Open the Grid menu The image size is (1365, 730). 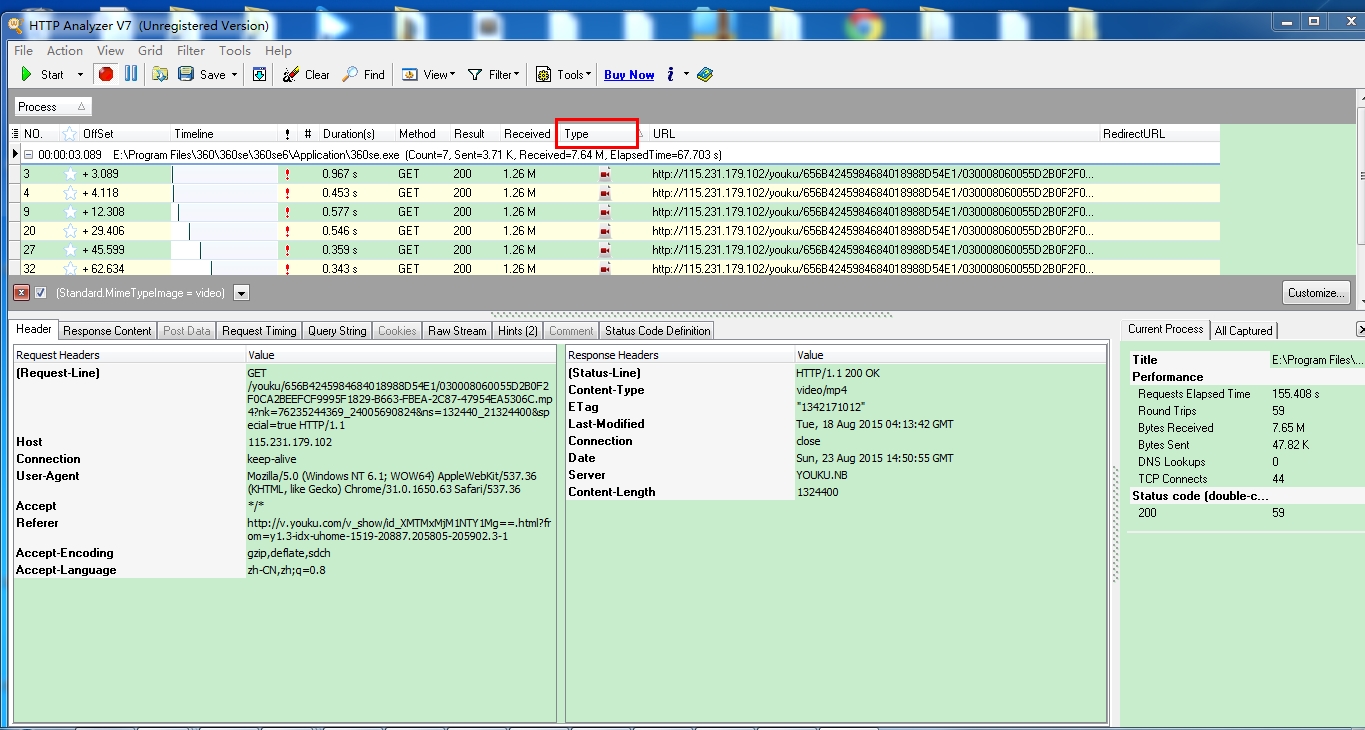(x=150, y=51)
